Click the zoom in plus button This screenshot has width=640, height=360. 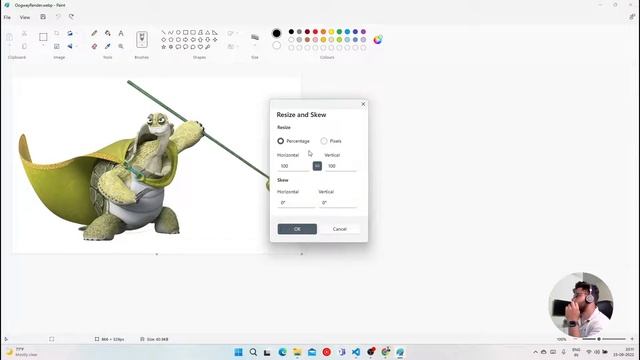[x=632, y=339]
